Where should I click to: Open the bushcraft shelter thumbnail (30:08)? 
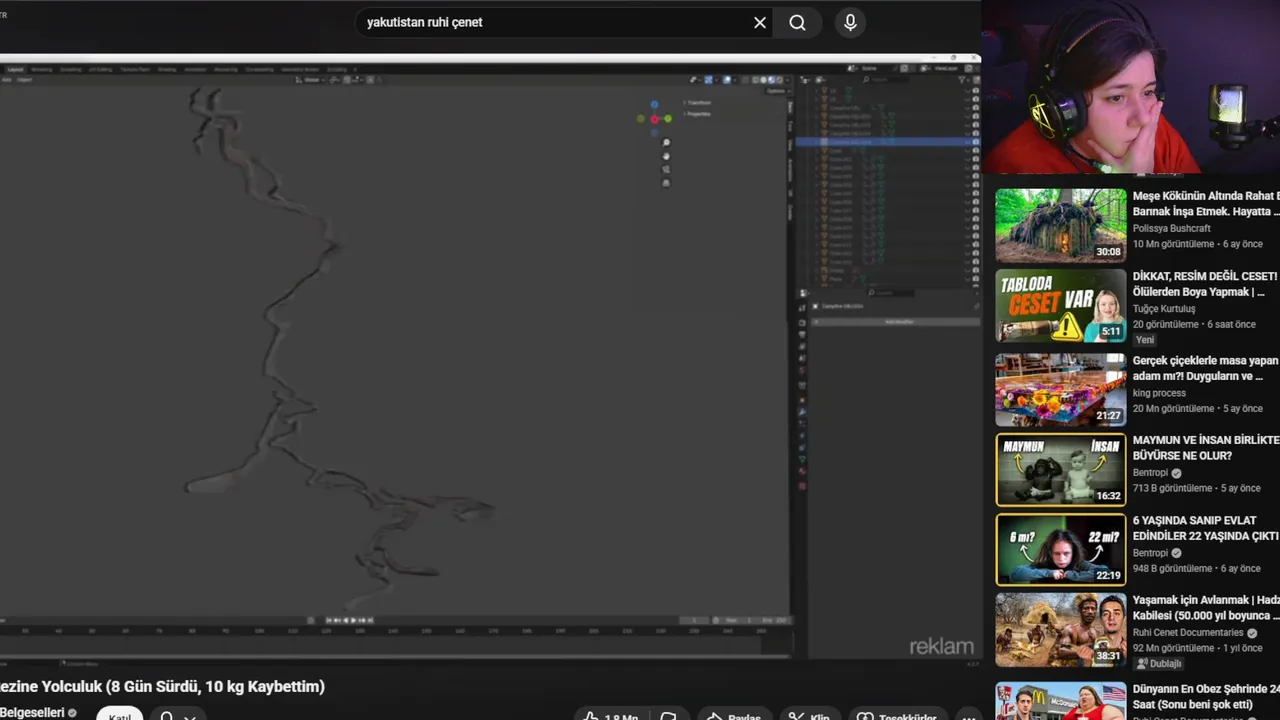[1060, 225]
